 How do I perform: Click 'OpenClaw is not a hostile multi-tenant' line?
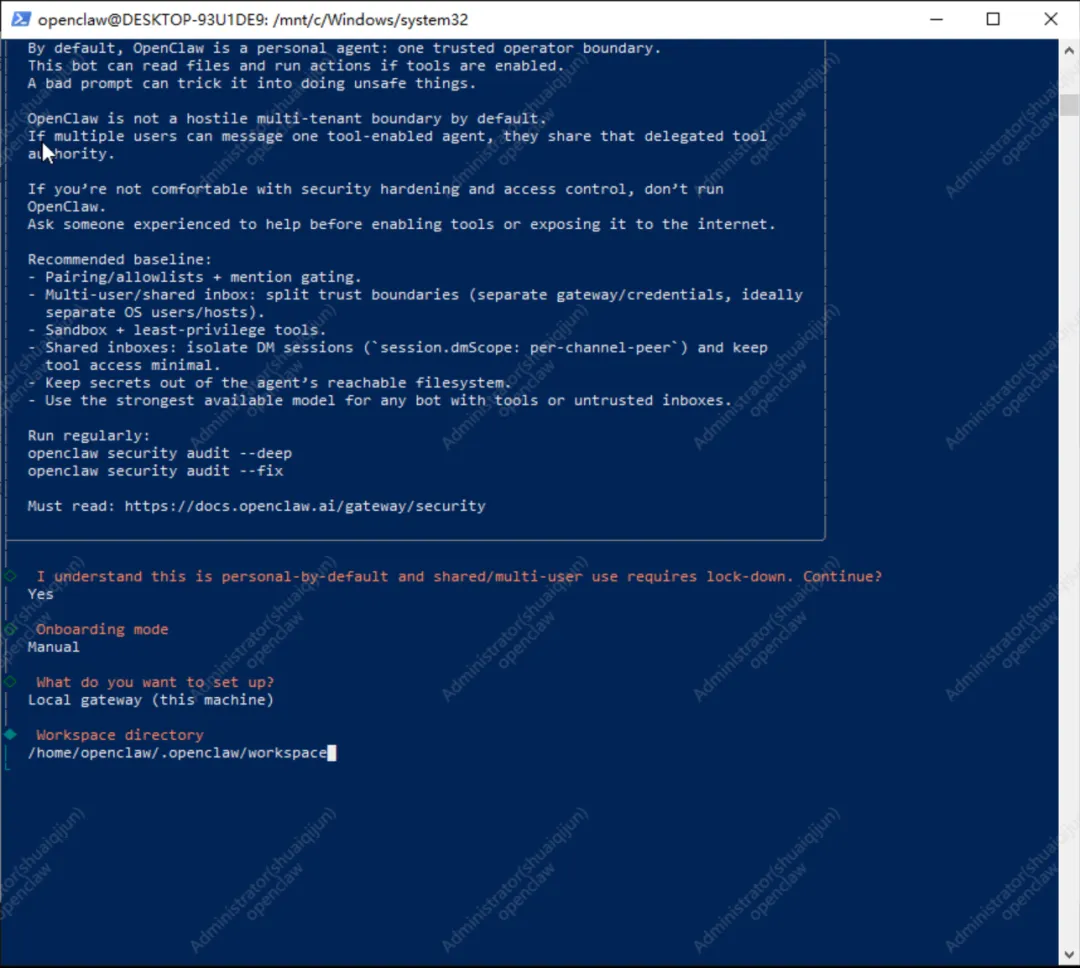[x=287, y=119]
